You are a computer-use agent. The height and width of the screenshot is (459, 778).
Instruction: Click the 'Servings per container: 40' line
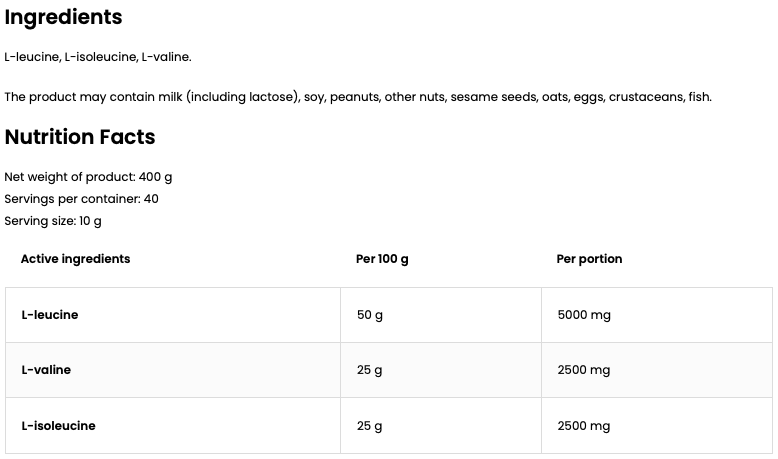(81, 199)
